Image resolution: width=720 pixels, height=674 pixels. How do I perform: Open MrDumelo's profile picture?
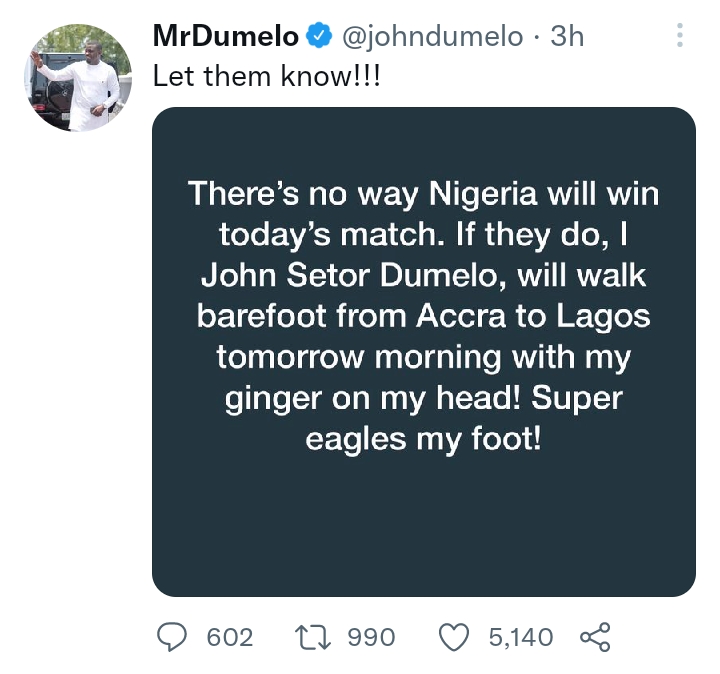point(78,78)
